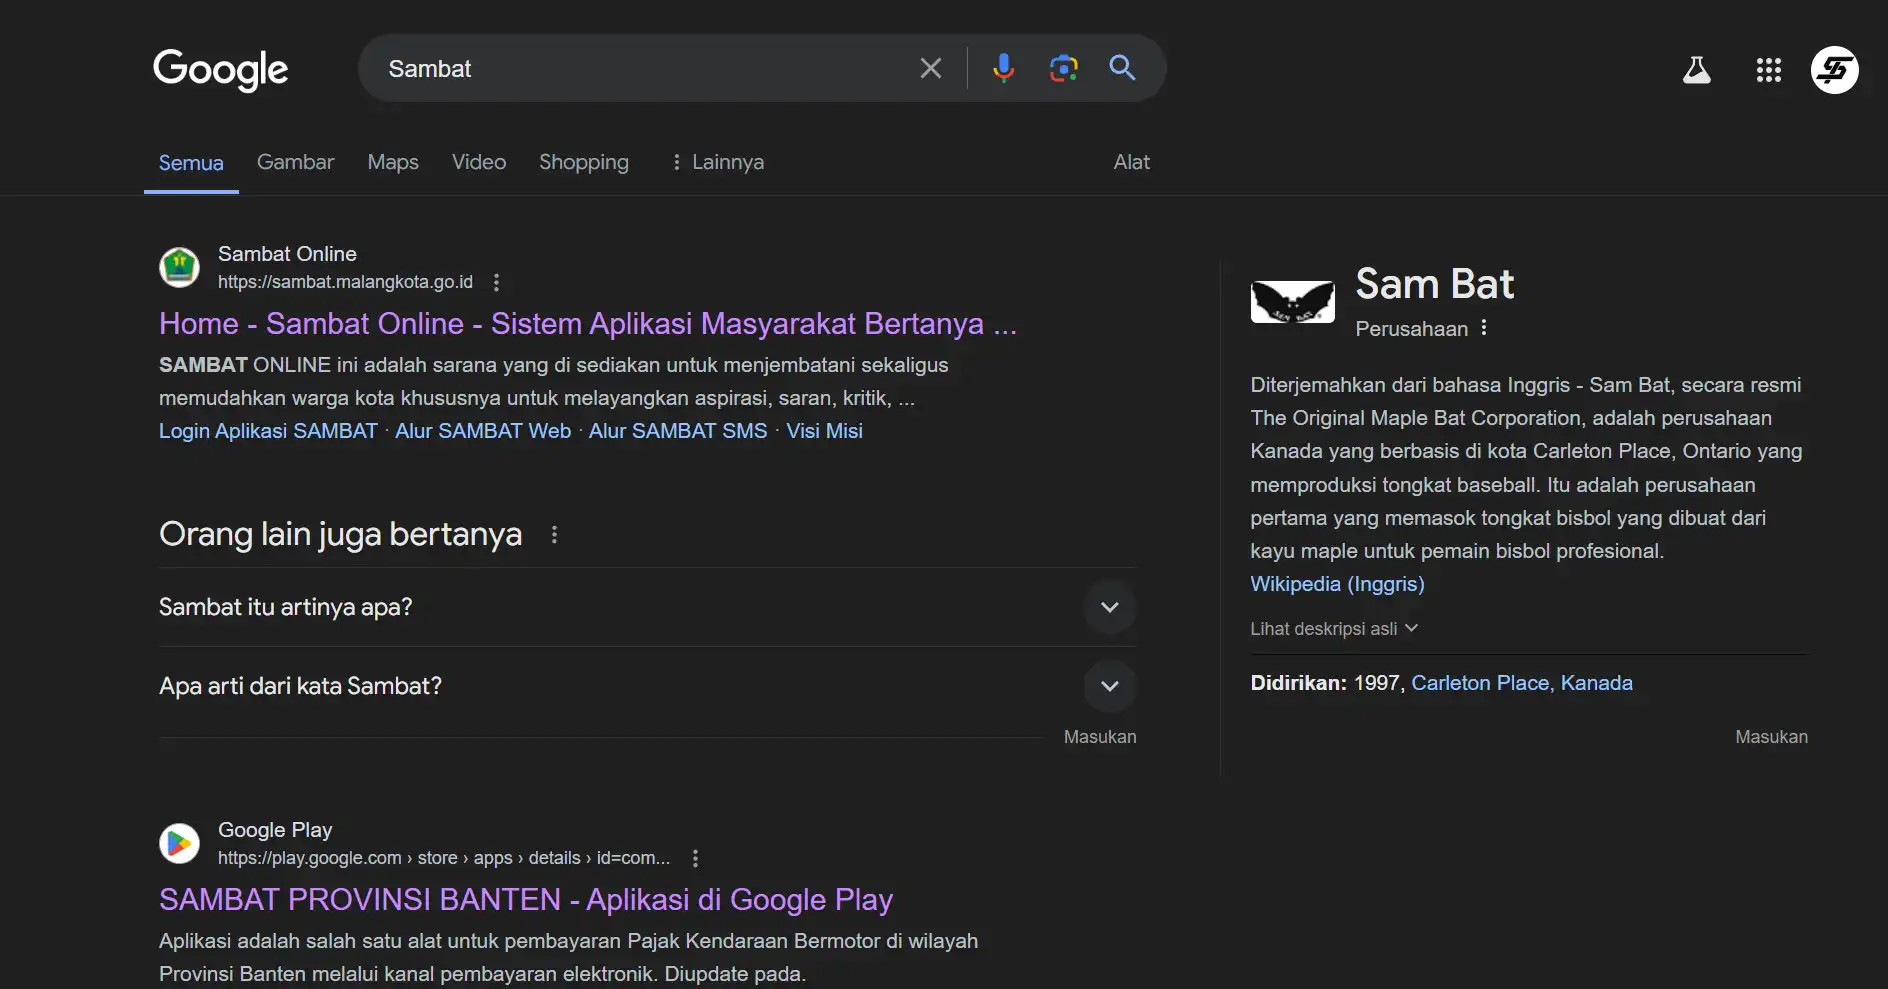The height and width of the screenshot is (989, 1888).
Task: Clear the search box with X icon
Action: point(930,68)
